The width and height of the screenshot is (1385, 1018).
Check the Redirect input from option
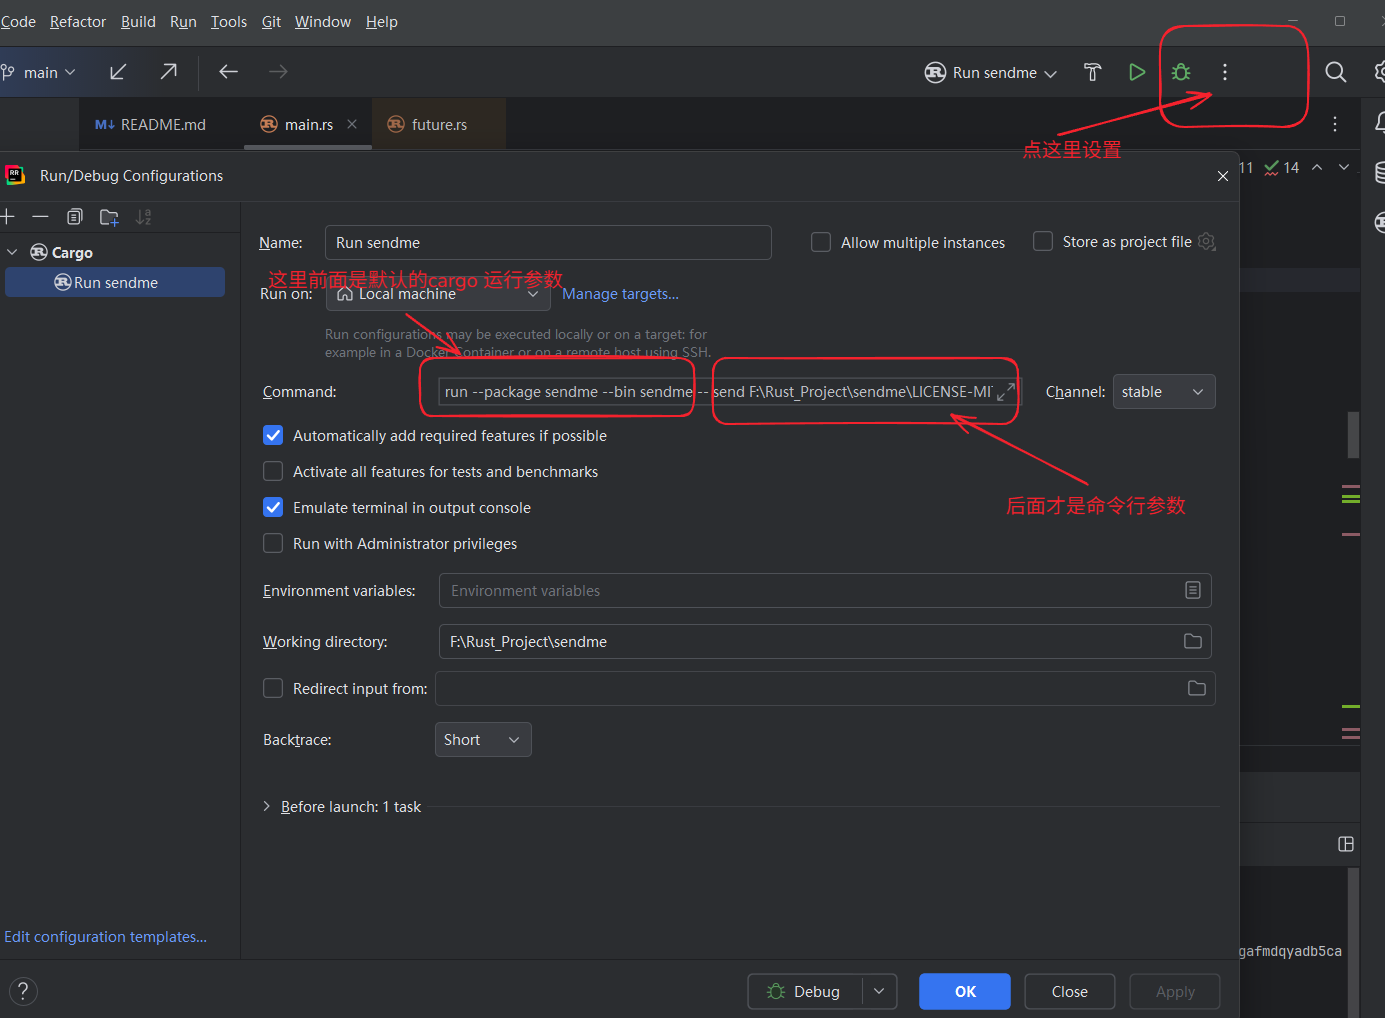point(273,688)
